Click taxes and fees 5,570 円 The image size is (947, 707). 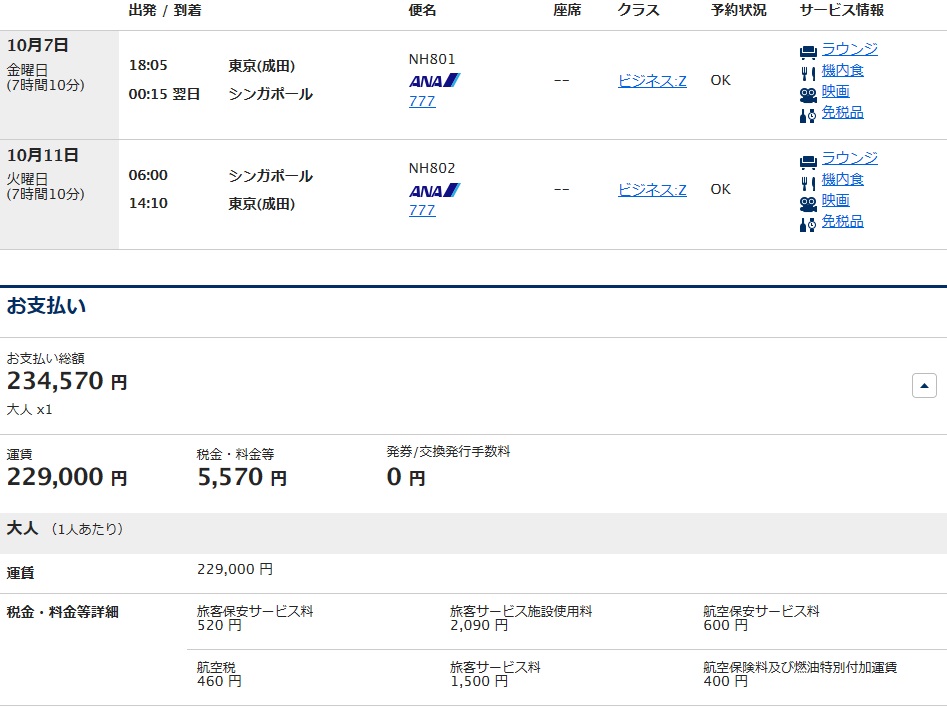point(242,477)
